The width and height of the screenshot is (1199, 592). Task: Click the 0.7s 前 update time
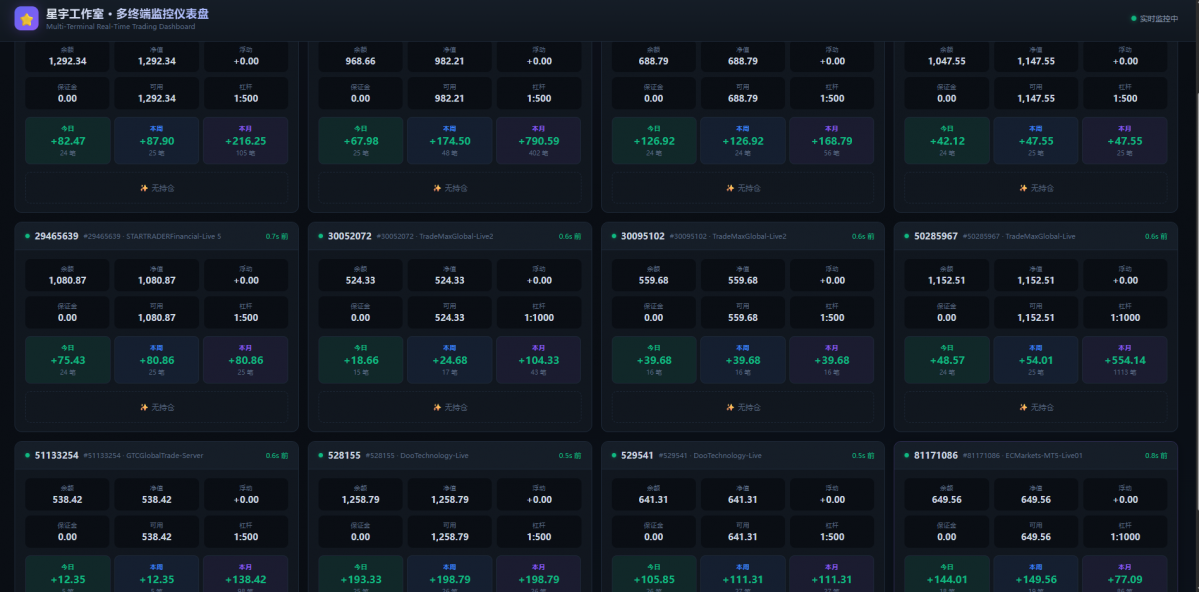coord(277,236)
